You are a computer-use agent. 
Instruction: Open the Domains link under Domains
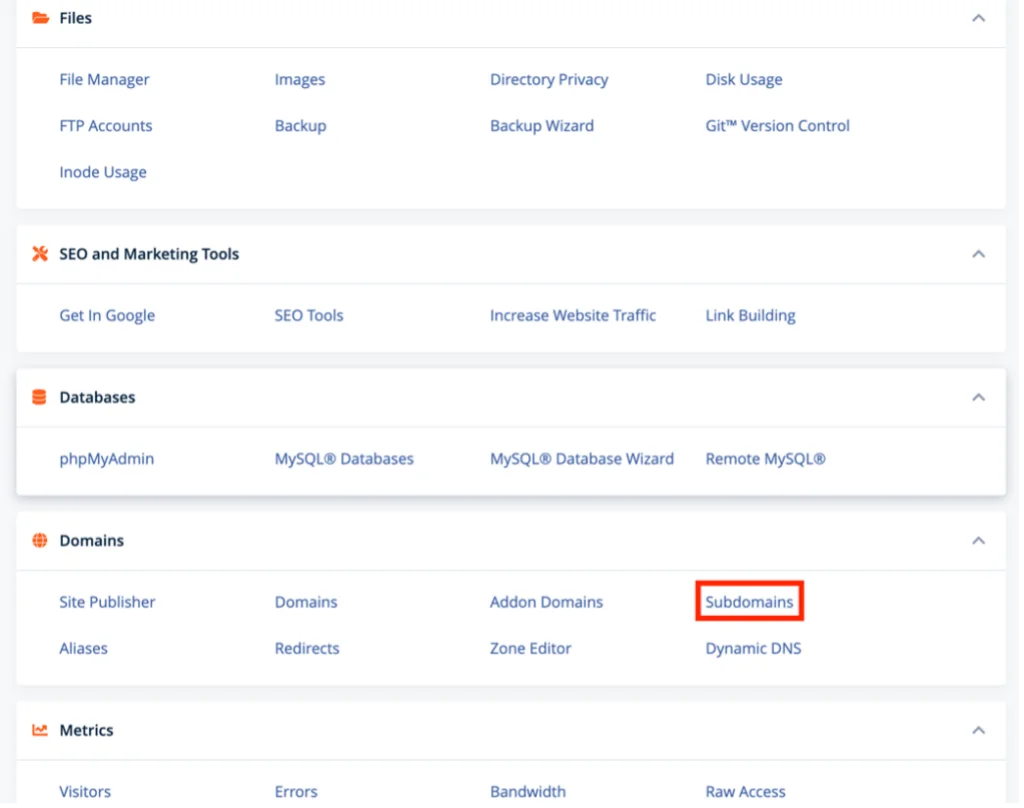pos(306,602)
